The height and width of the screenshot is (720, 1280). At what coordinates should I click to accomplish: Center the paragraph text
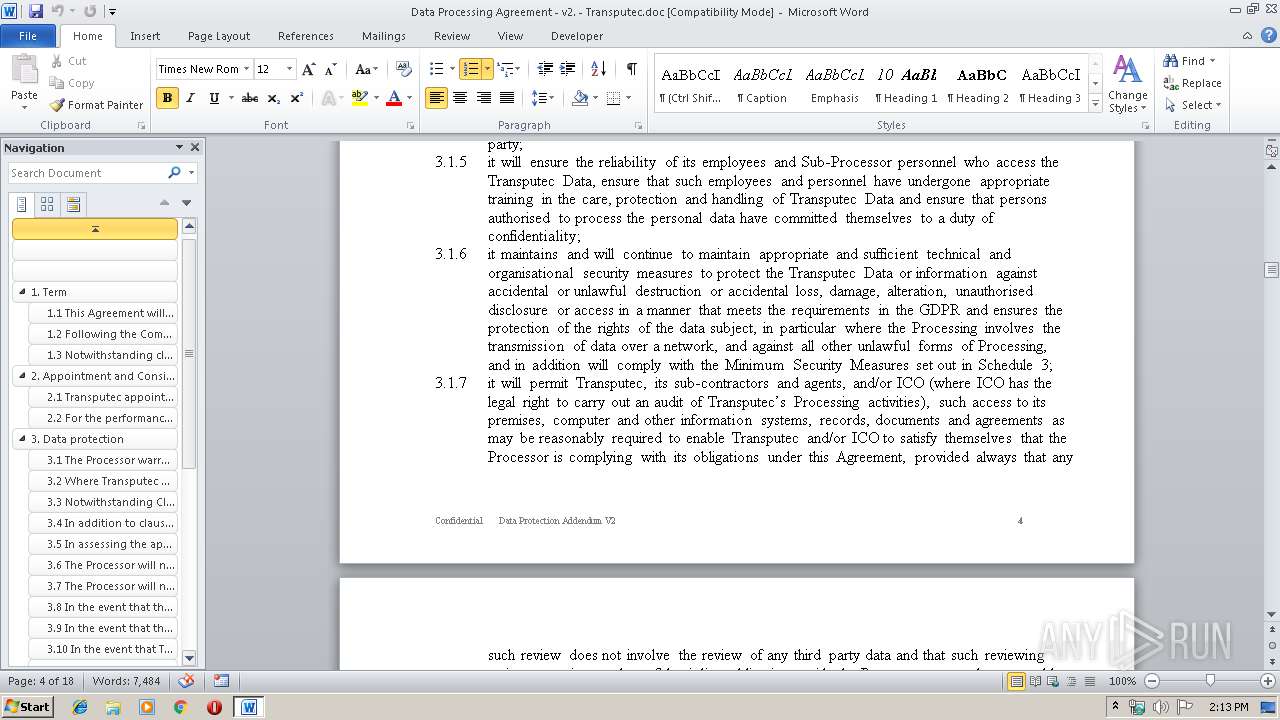click(x=460, y=98)
